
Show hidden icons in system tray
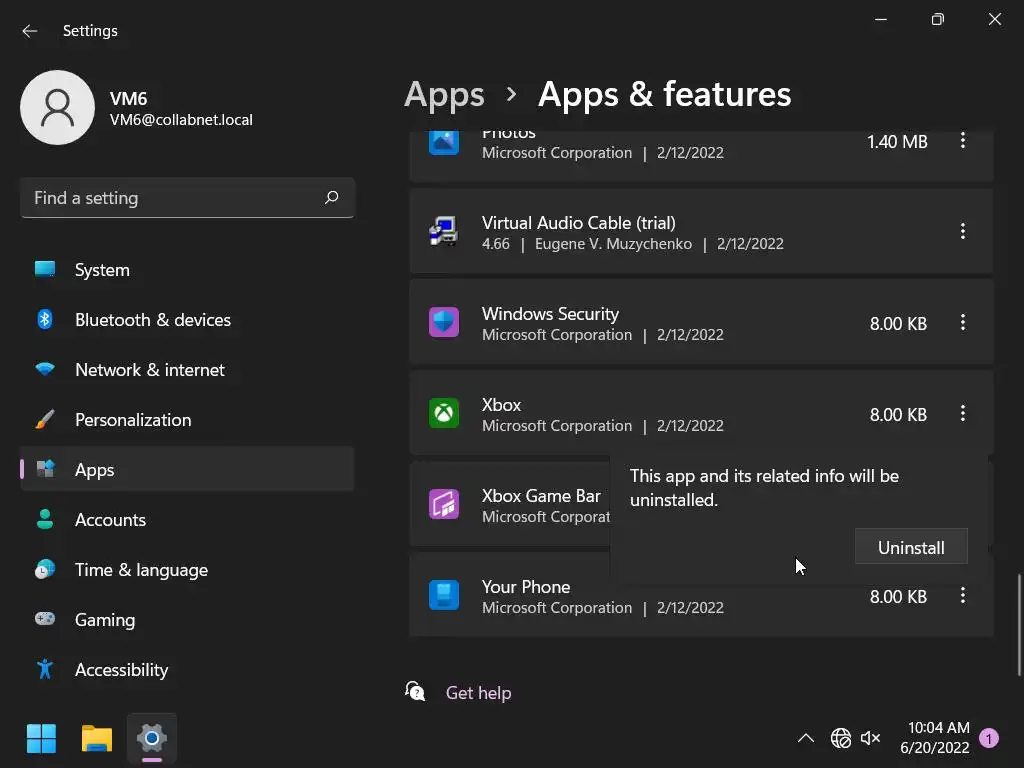coord(805,739)
